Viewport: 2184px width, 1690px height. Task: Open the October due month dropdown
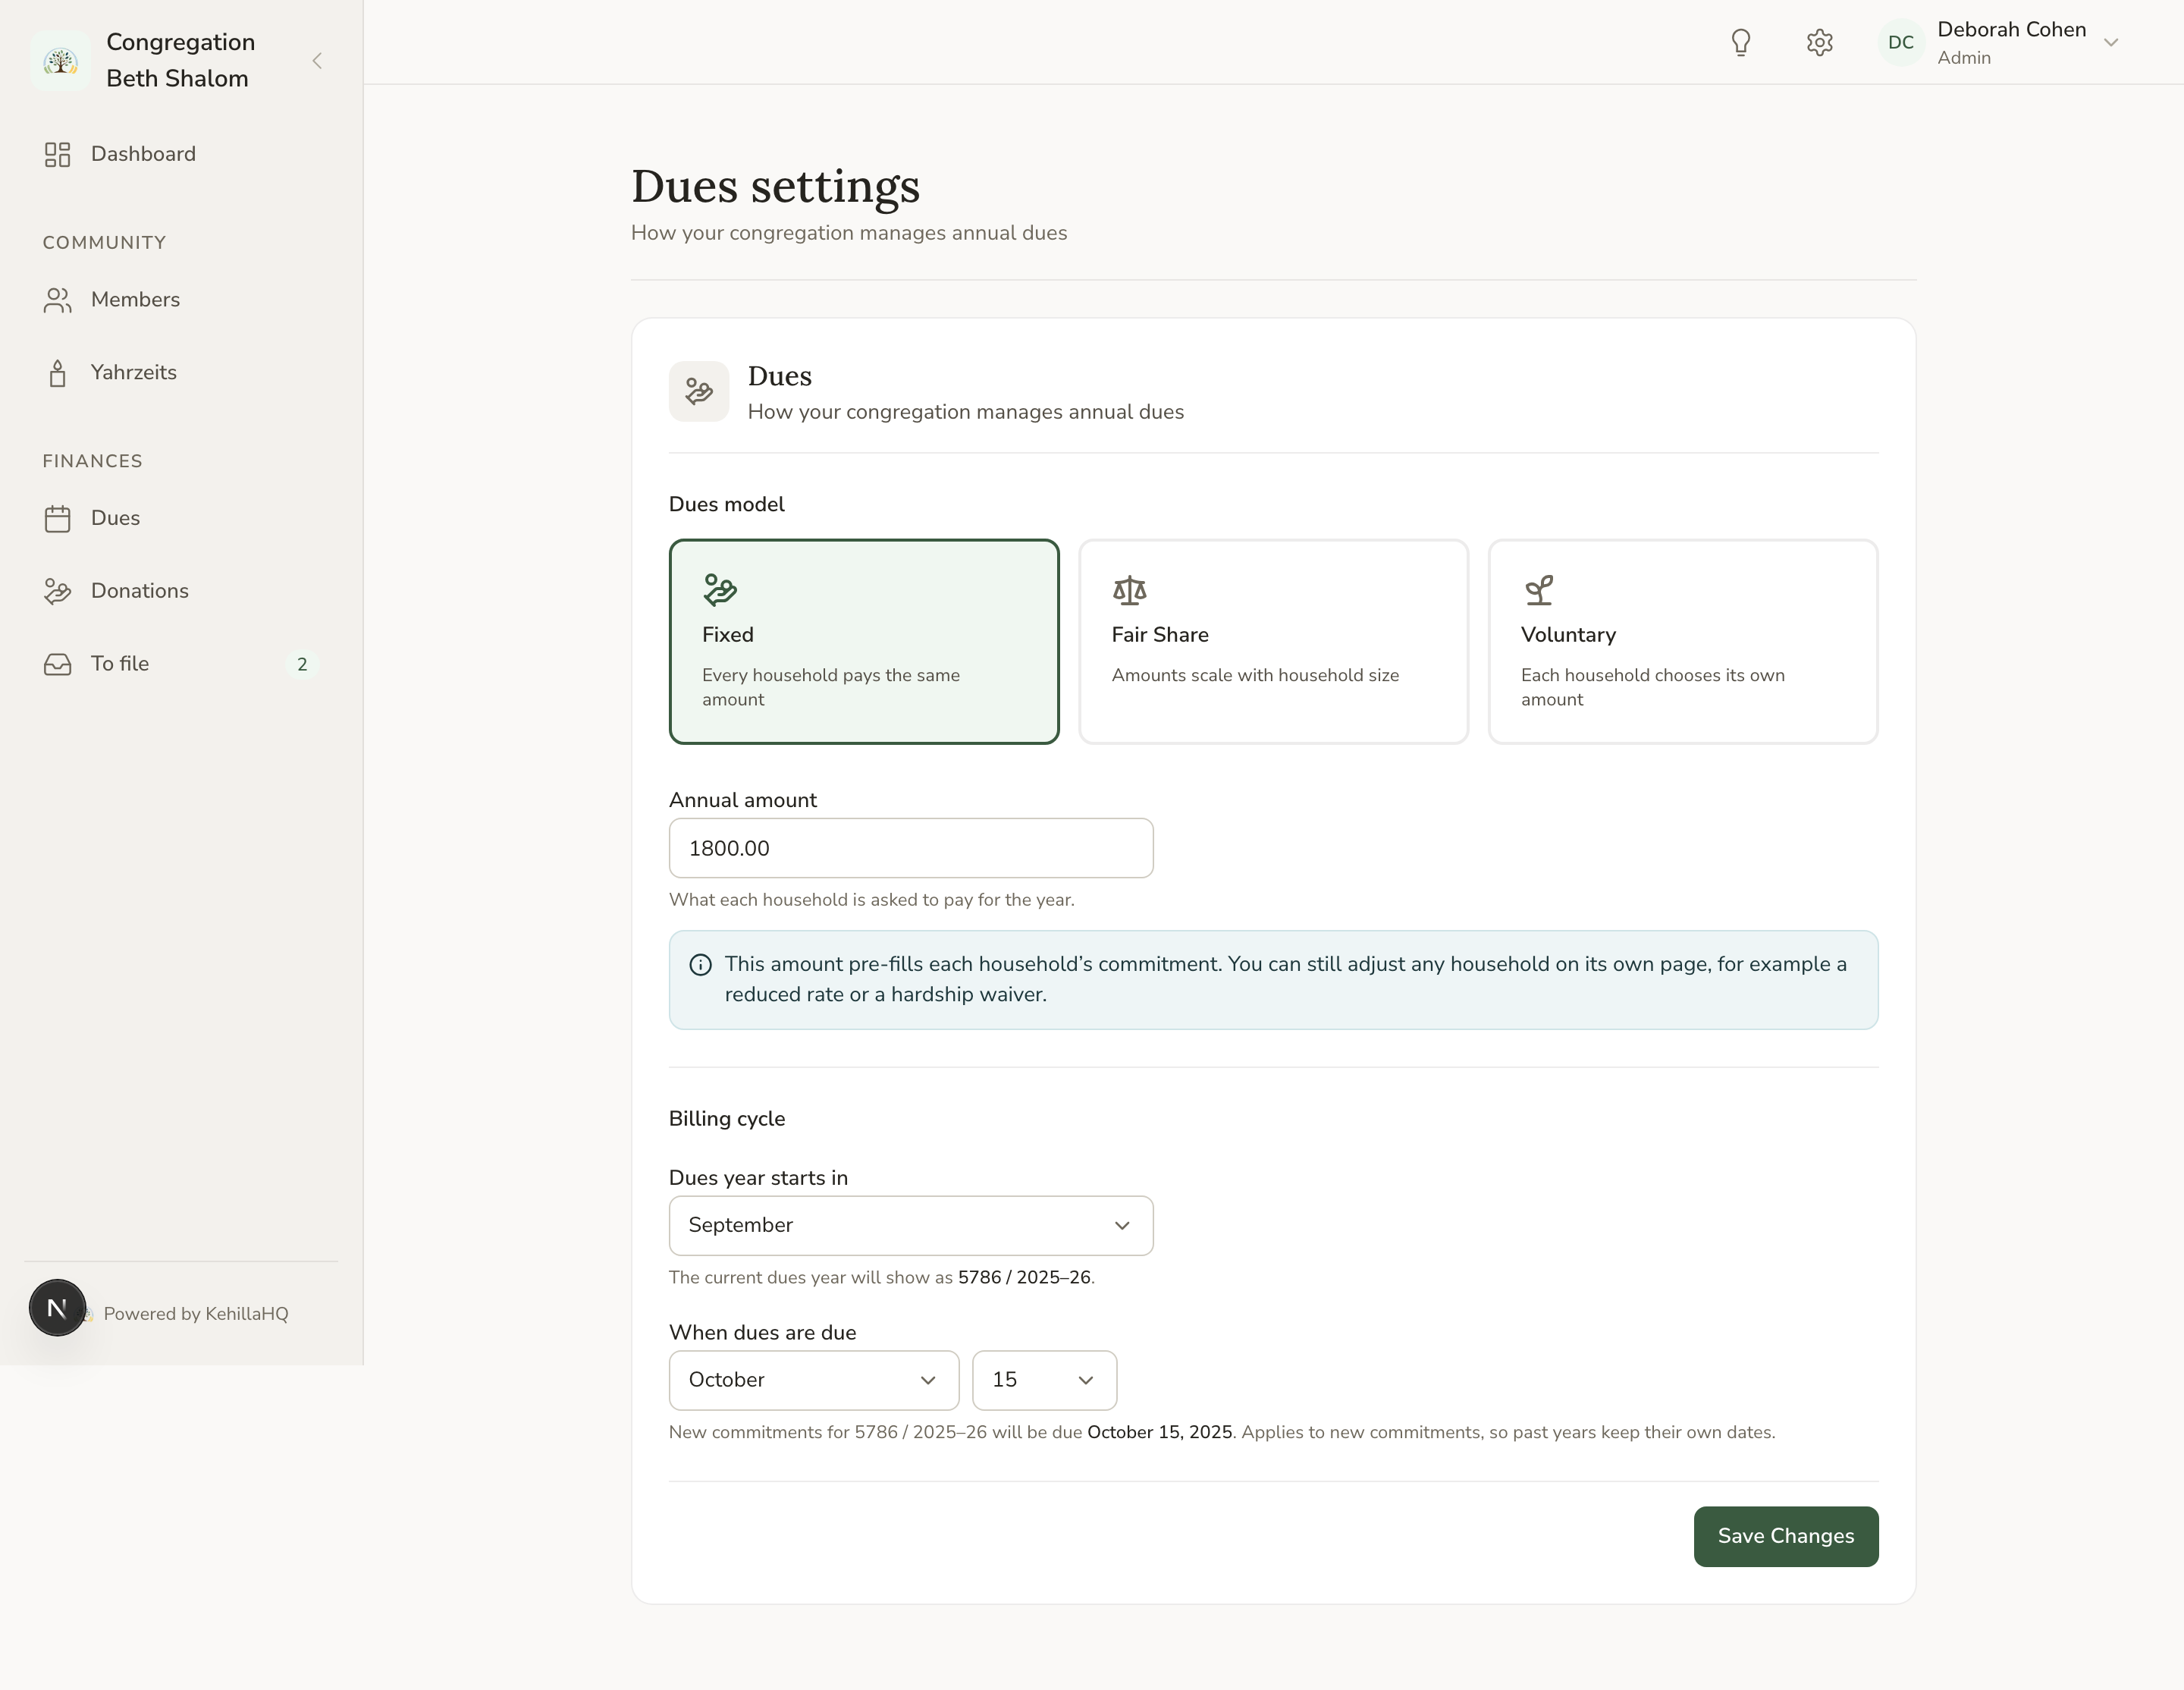tap(814, 1380)
